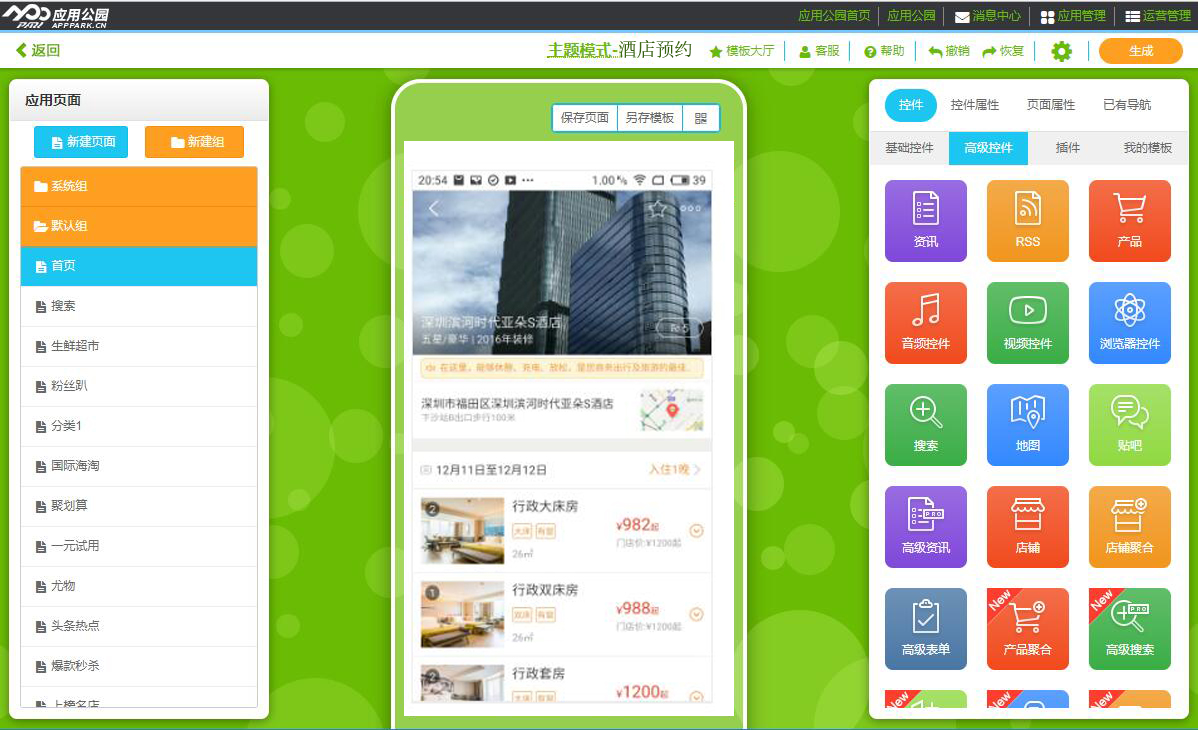Click the hotel map thumbnail

pos(671,410)
